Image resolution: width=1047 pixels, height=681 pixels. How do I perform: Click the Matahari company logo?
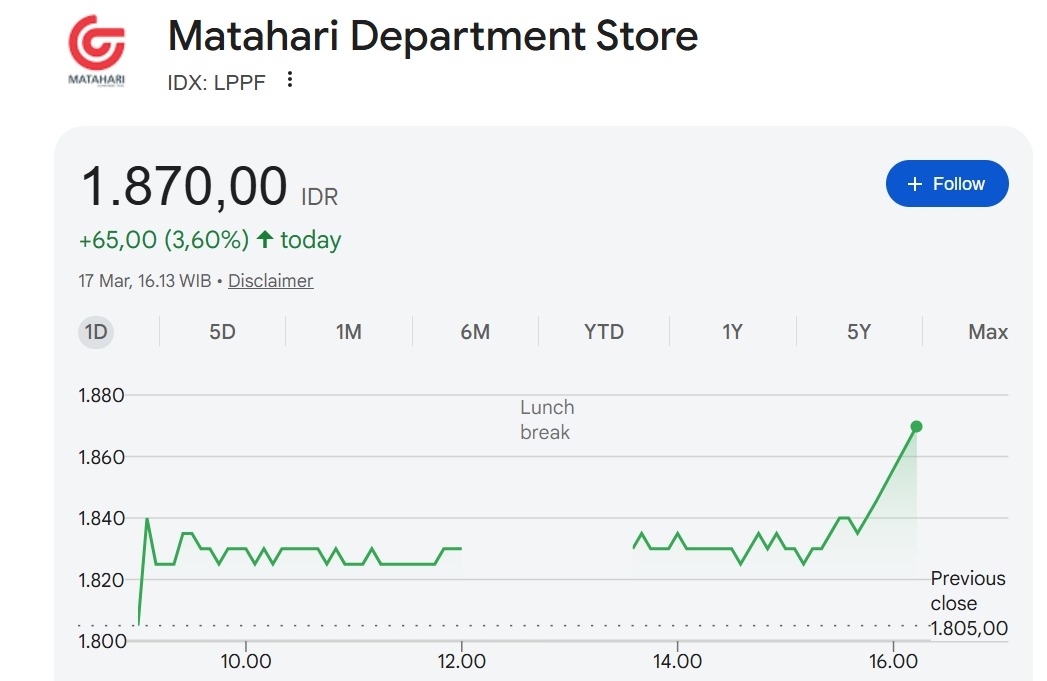[96, 51]
